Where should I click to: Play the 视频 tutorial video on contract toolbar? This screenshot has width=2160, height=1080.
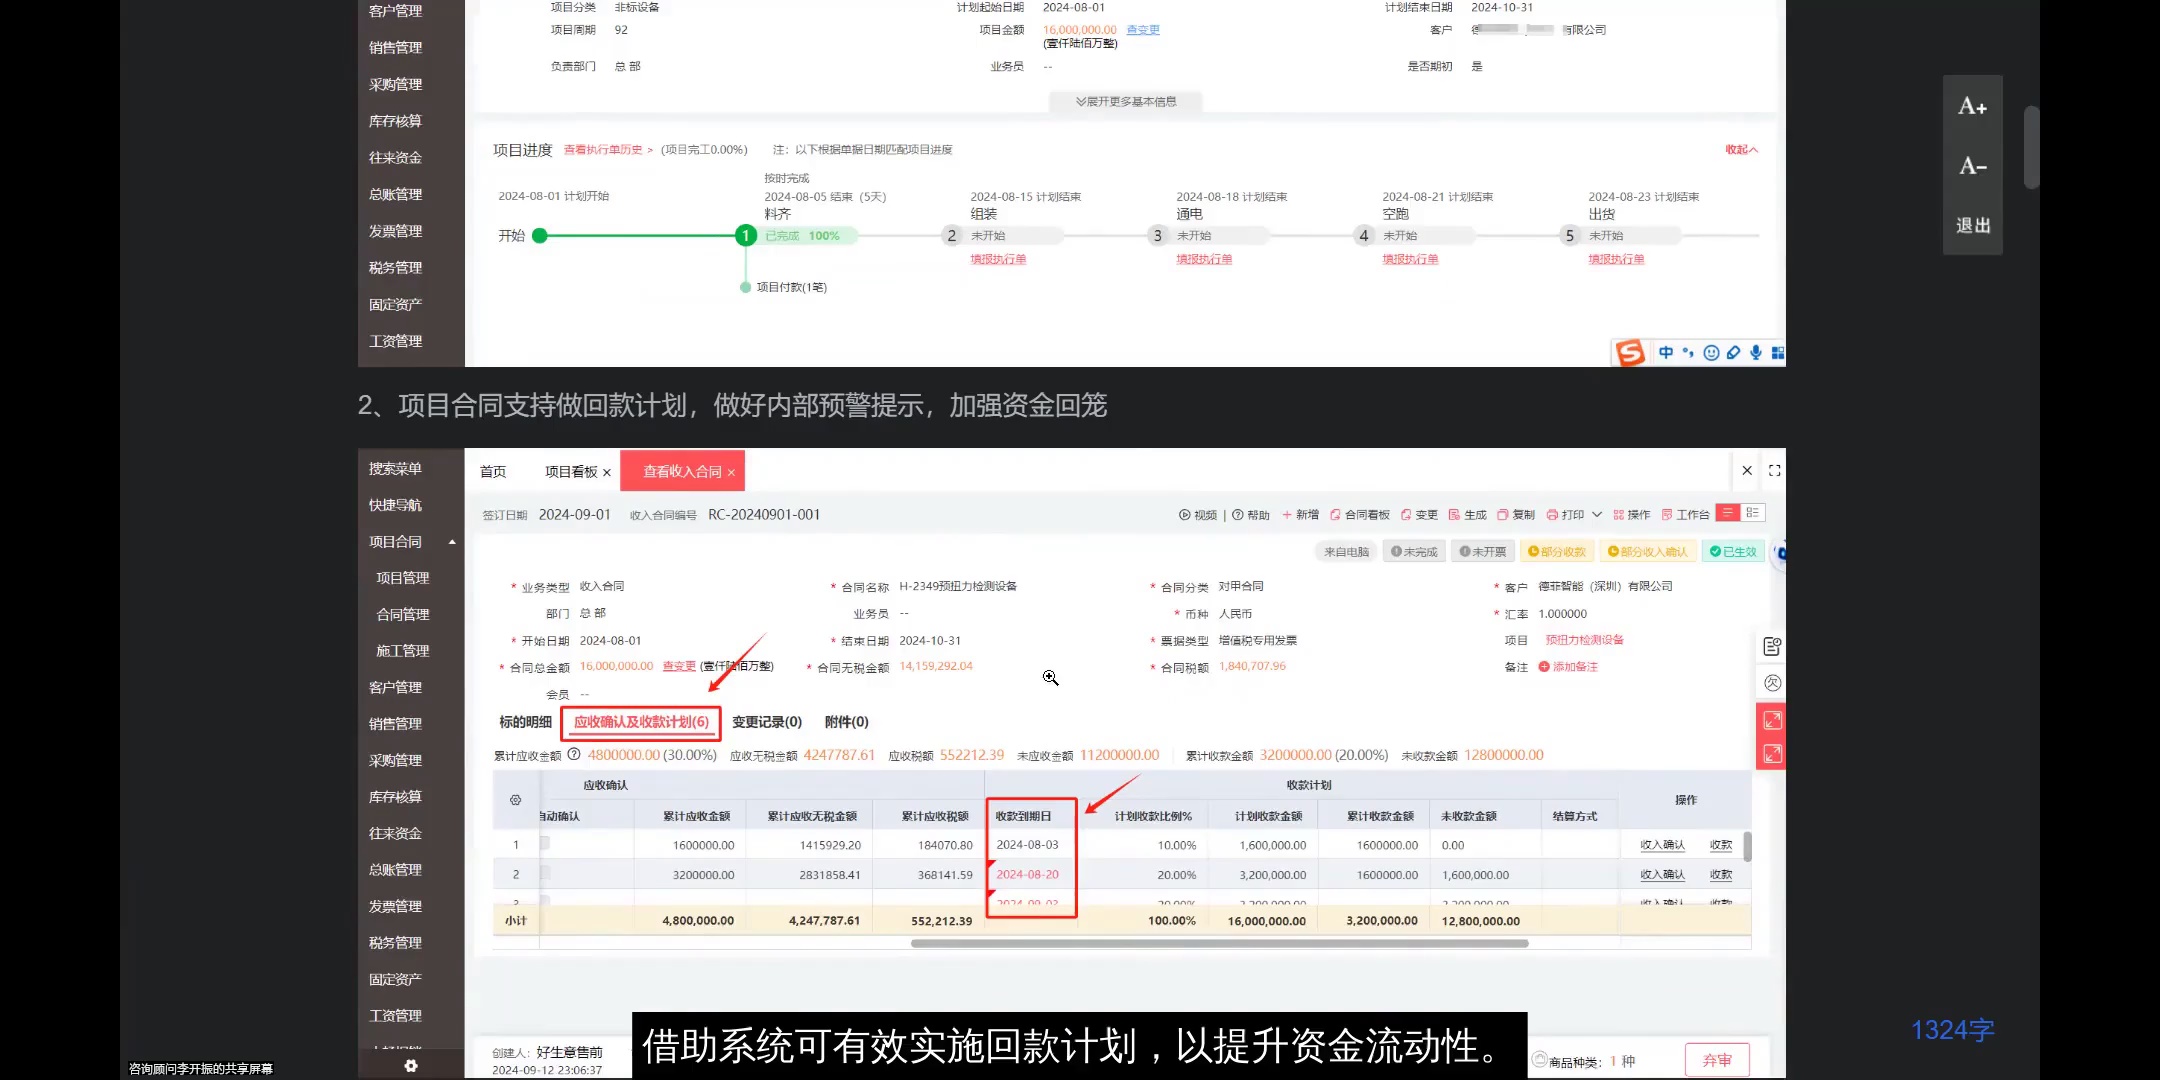pos(1197,514)
